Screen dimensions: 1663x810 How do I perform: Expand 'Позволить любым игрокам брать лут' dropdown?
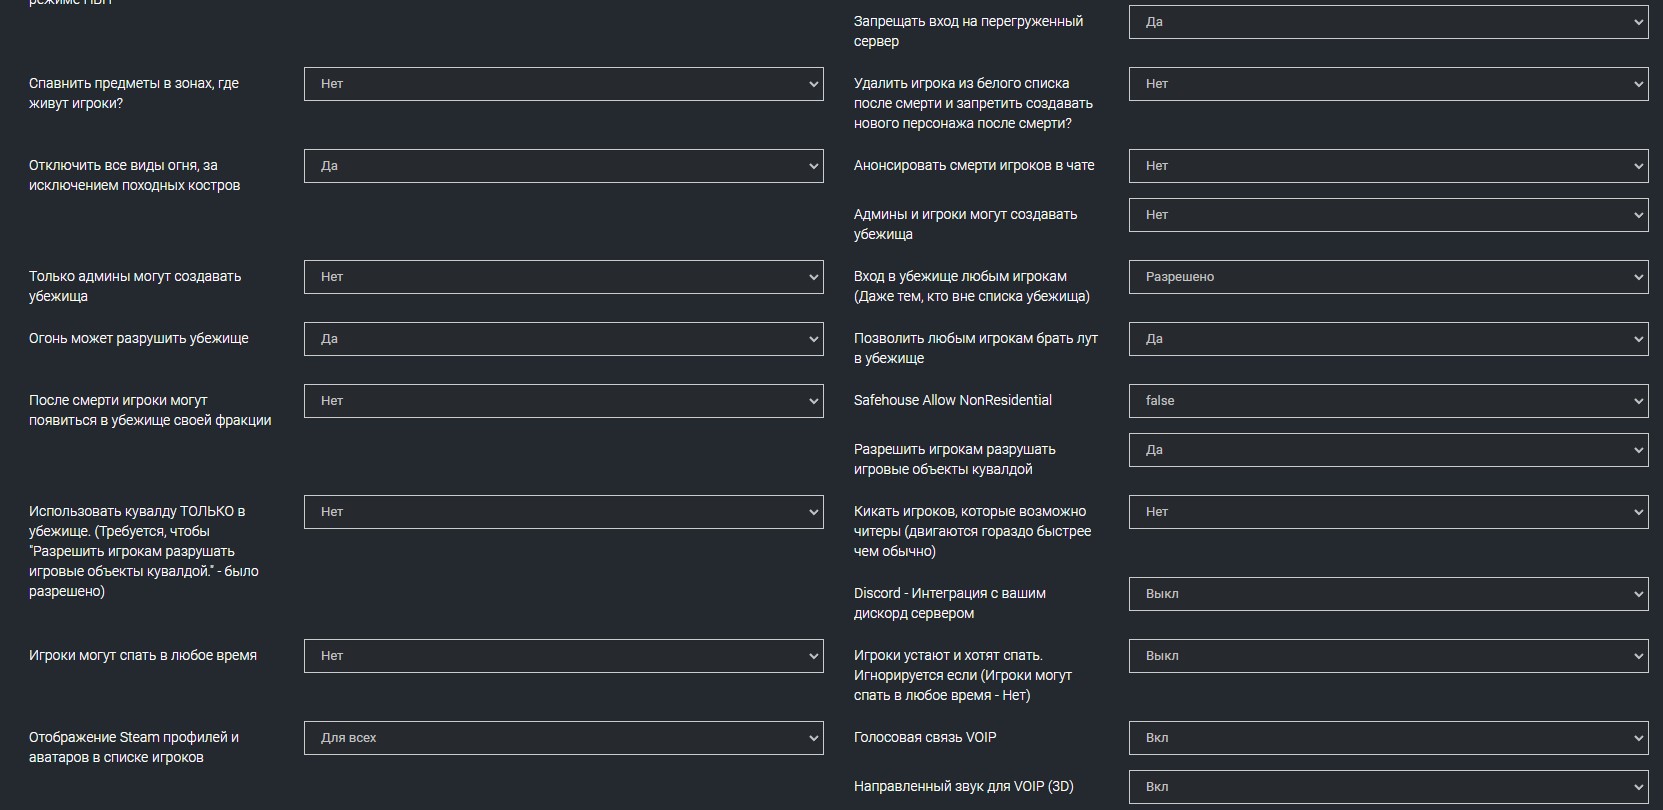[x=1388, y=339]
